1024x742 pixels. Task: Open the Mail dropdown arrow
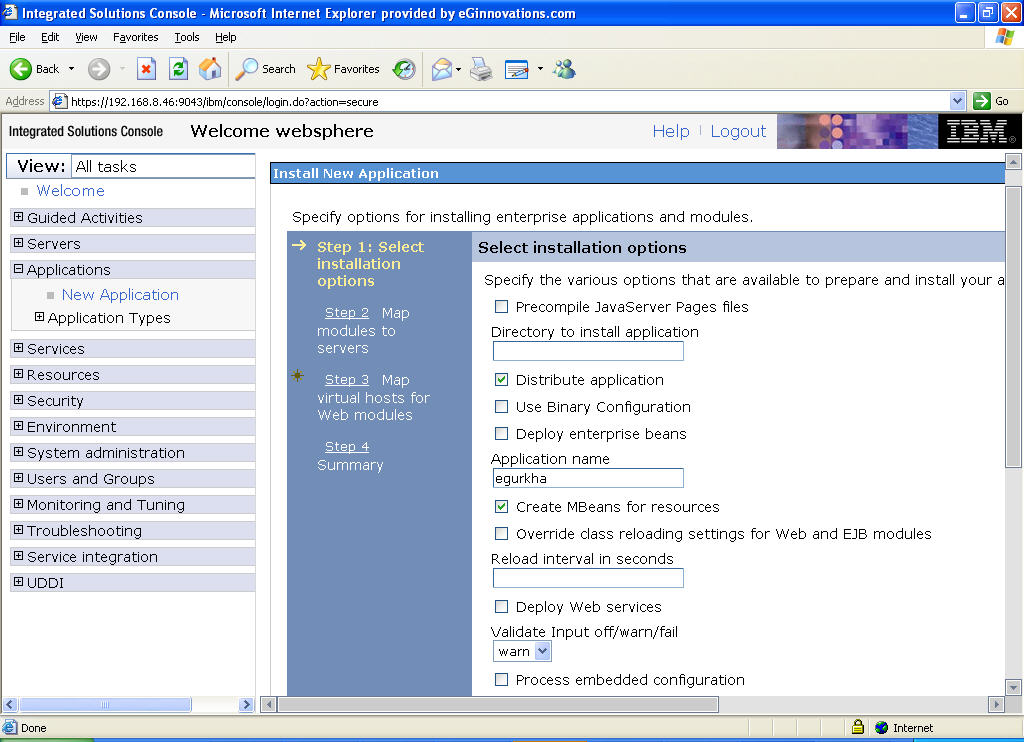point(458,69)
